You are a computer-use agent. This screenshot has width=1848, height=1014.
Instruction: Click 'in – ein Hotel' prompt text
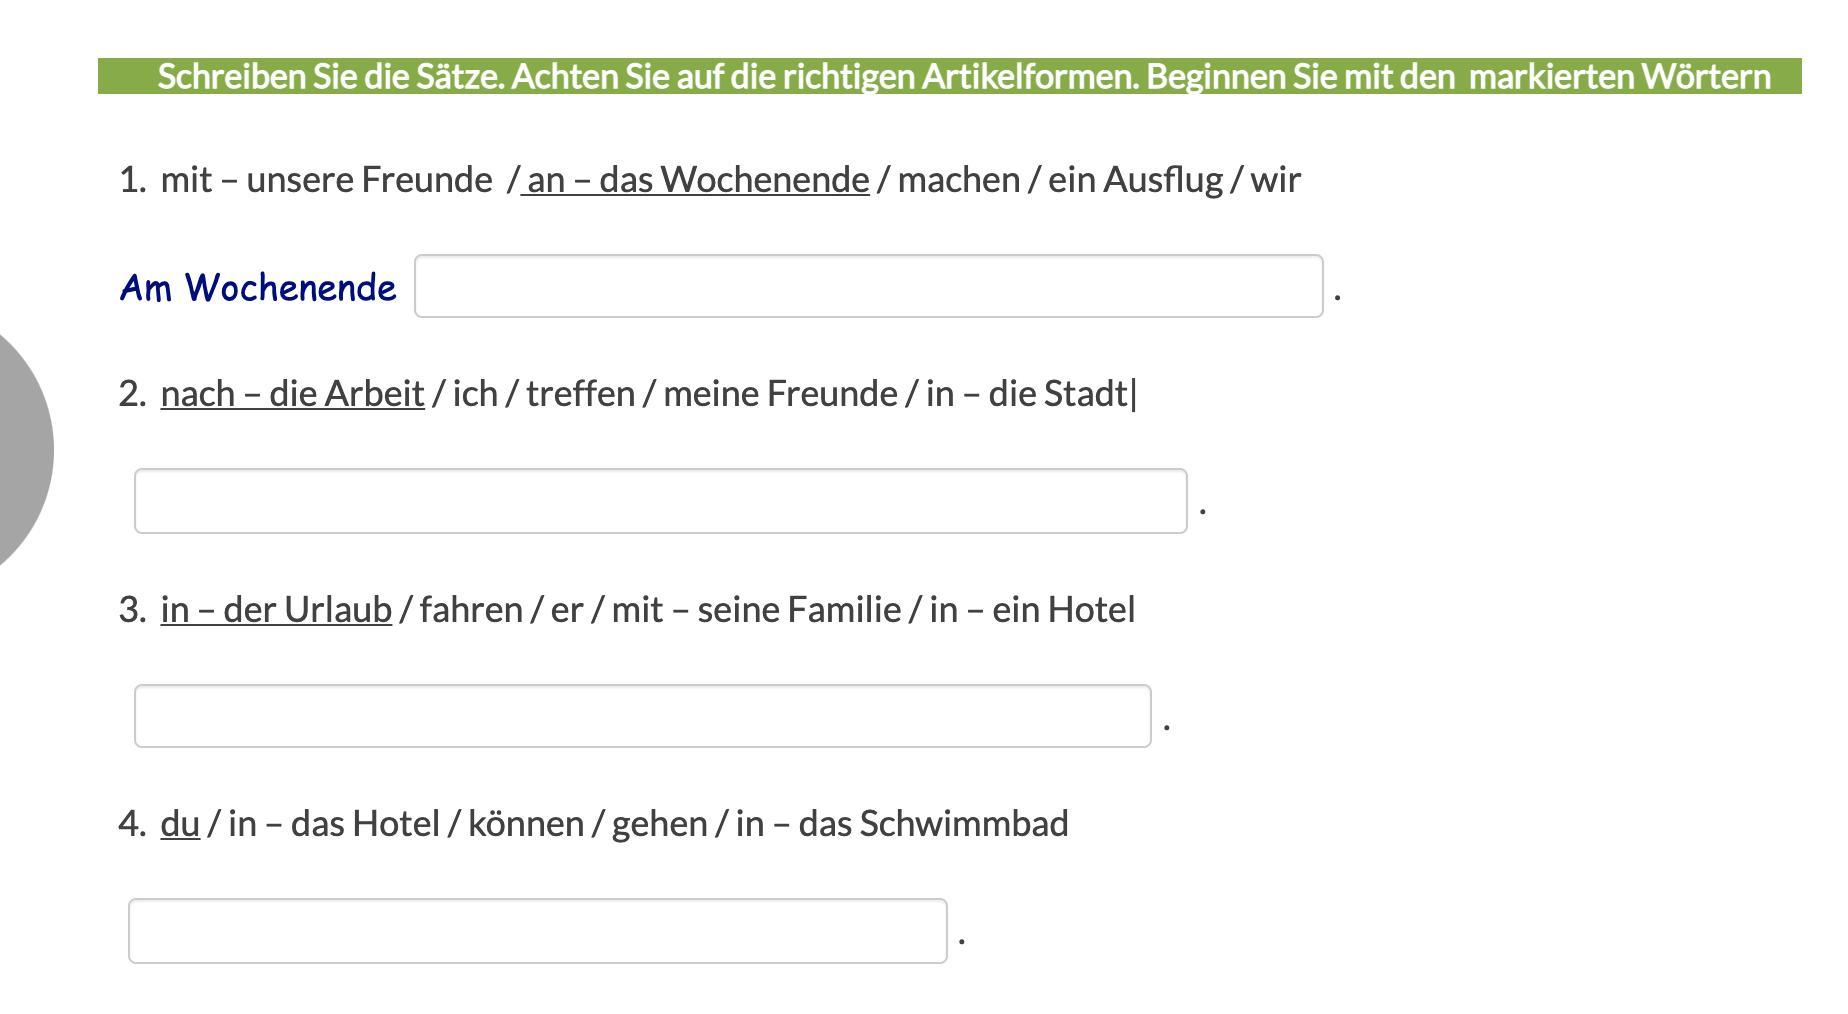click(x=1032, y=610)
